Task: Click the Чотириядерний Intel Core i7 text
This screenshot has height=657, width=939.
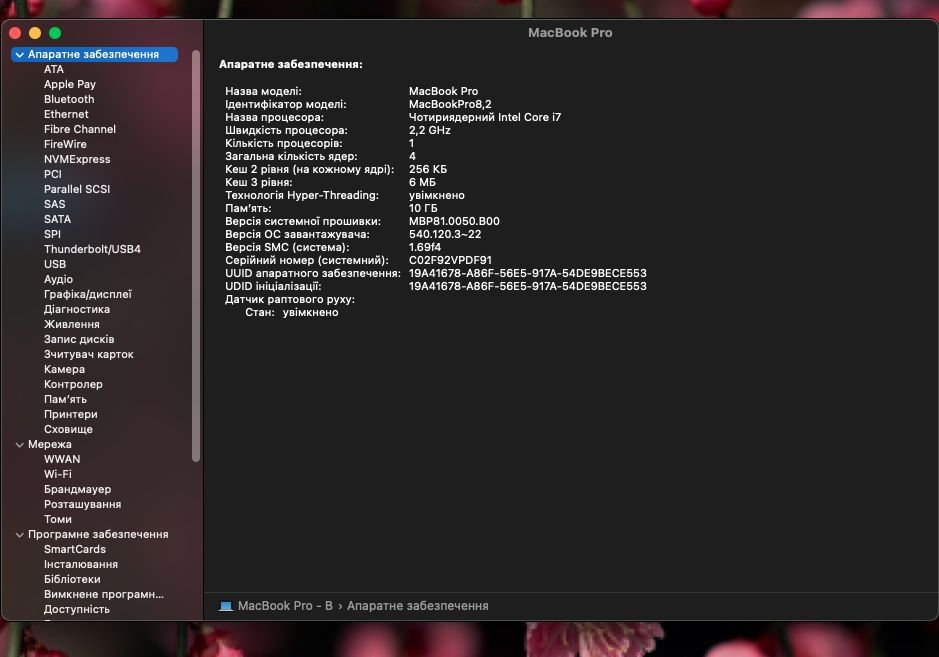Action: click(485, 117)
